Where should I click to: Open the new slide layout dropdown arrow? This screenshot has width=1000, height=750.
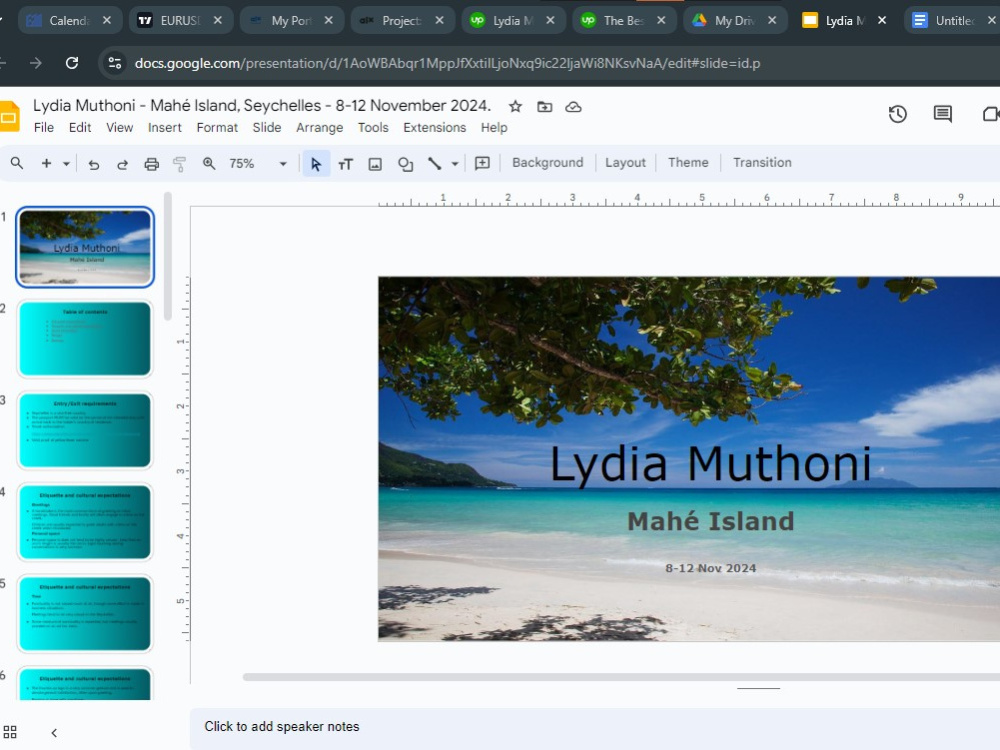point(66,164)
